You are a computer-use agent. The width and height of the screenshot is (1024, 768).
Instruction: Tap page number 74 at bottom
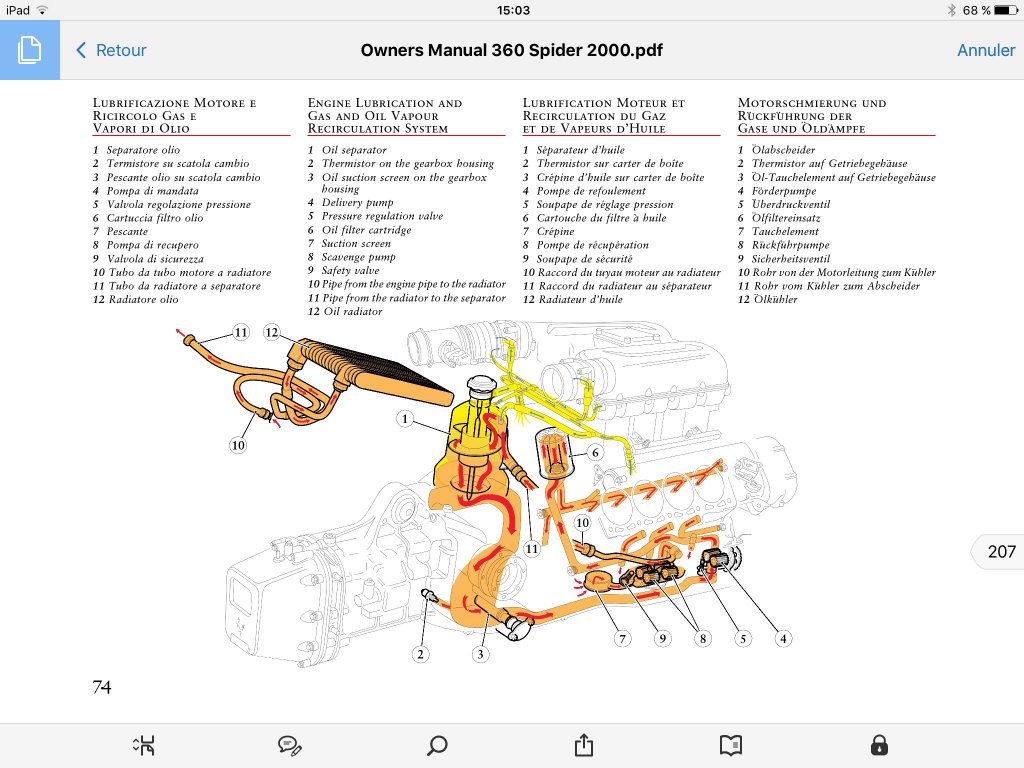(102, 687)
